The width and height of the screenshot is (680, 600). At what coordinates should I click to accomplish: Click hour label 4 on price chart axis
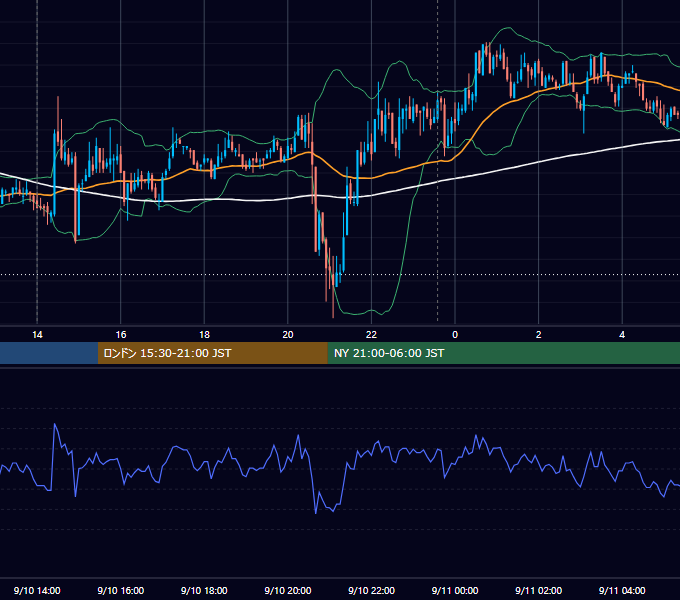pyautogui.click(x=622, y=335)
